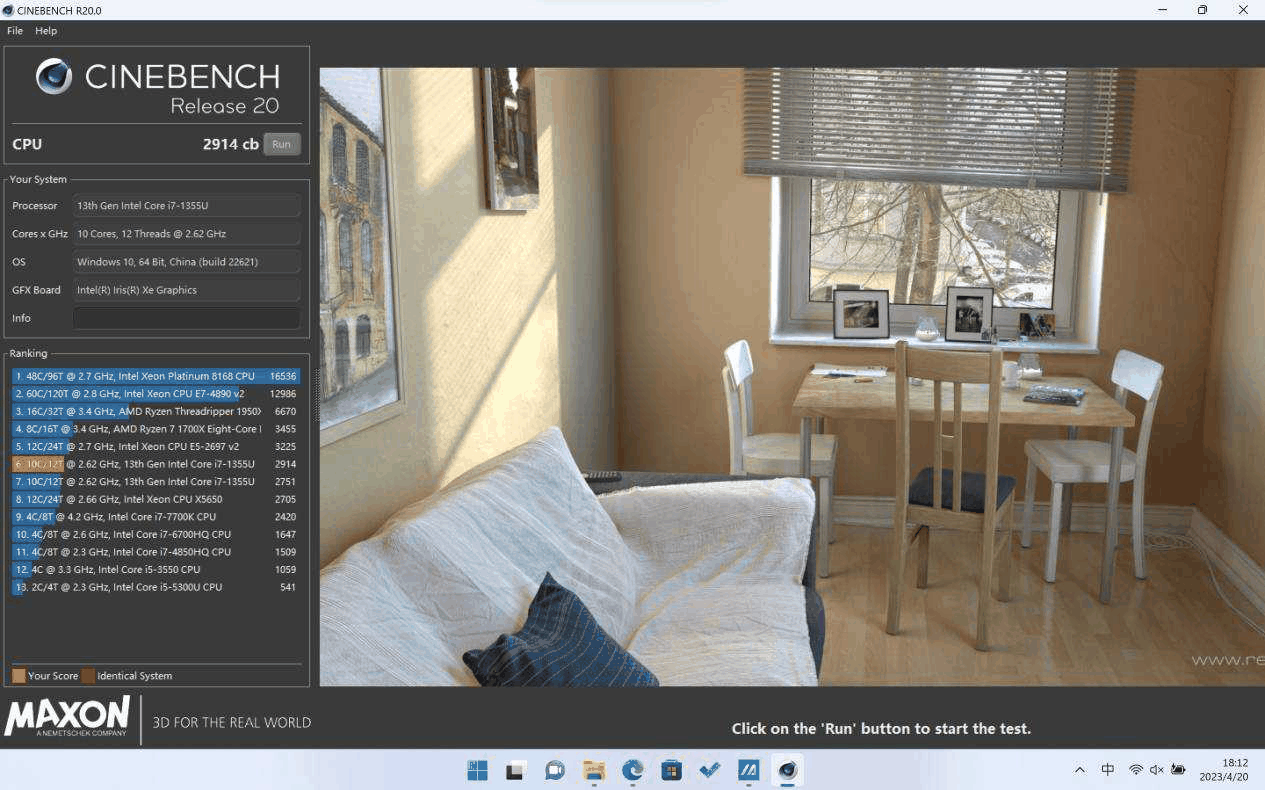Click the muted volume tray icon
Screen dimensions: 1265x790
coord(1157,769)
